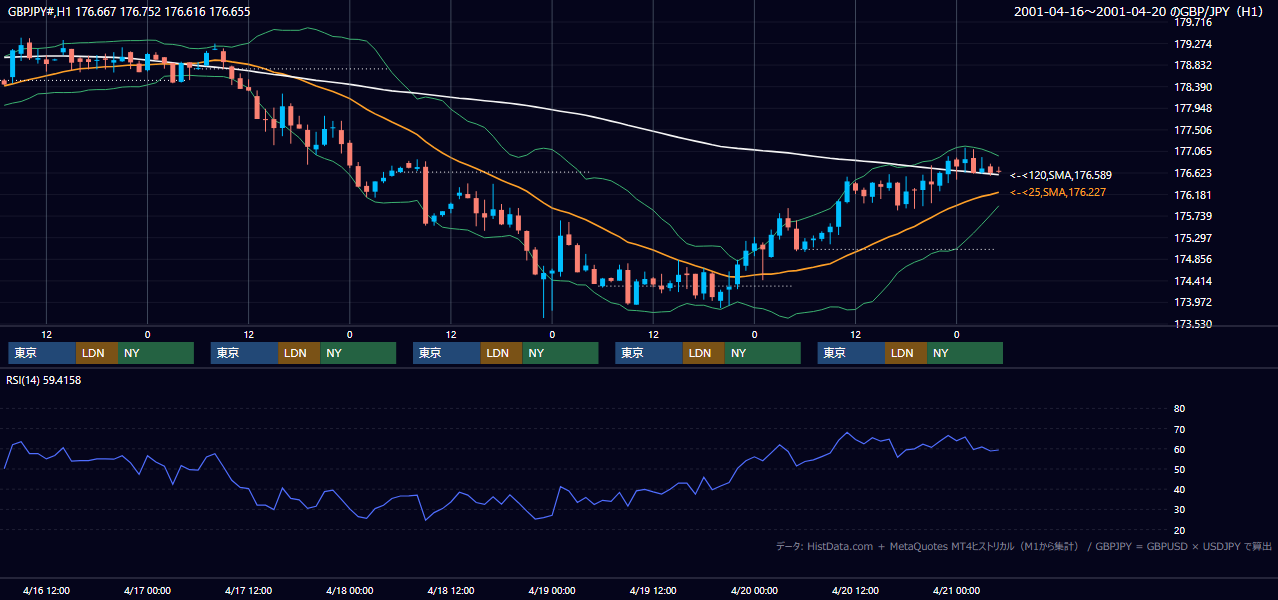Click RSI scale value 30
This screenshot has width=1278, height=600.
pyautogui.click(x=1179, y=510)
